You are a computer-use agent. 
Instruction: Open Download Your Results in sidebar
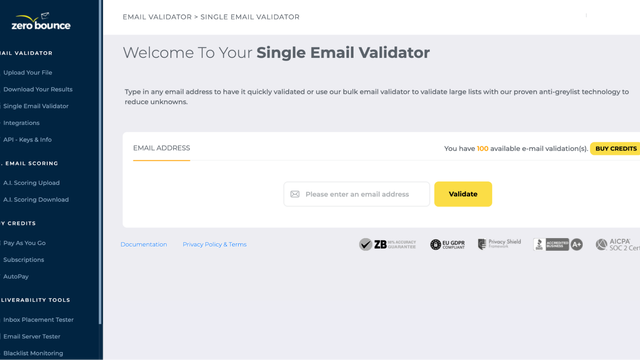coord(38,89)
